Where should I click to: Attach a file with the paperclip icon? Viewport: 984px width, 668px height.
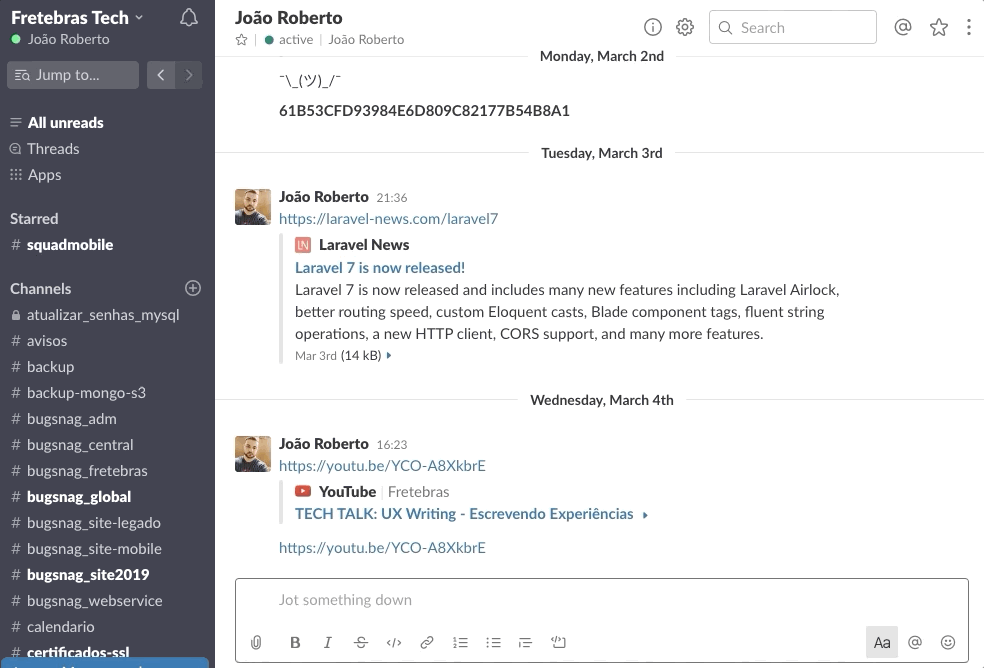click(x=256, y=642)
